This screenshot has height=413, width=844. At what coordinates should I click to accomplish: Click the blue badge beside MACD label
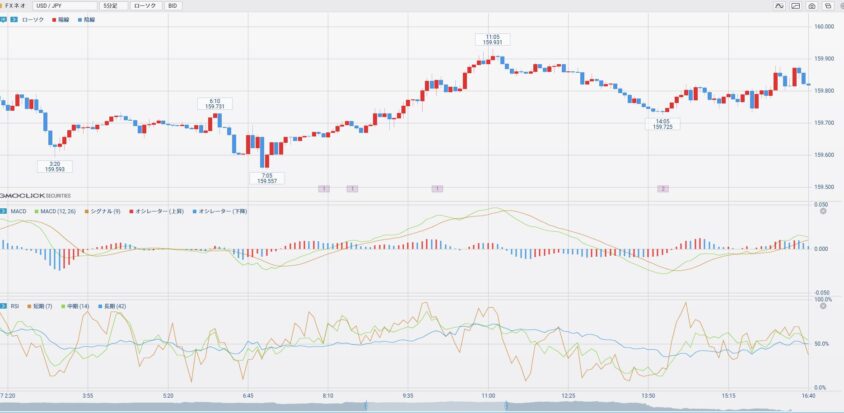(x=3, y=211)
